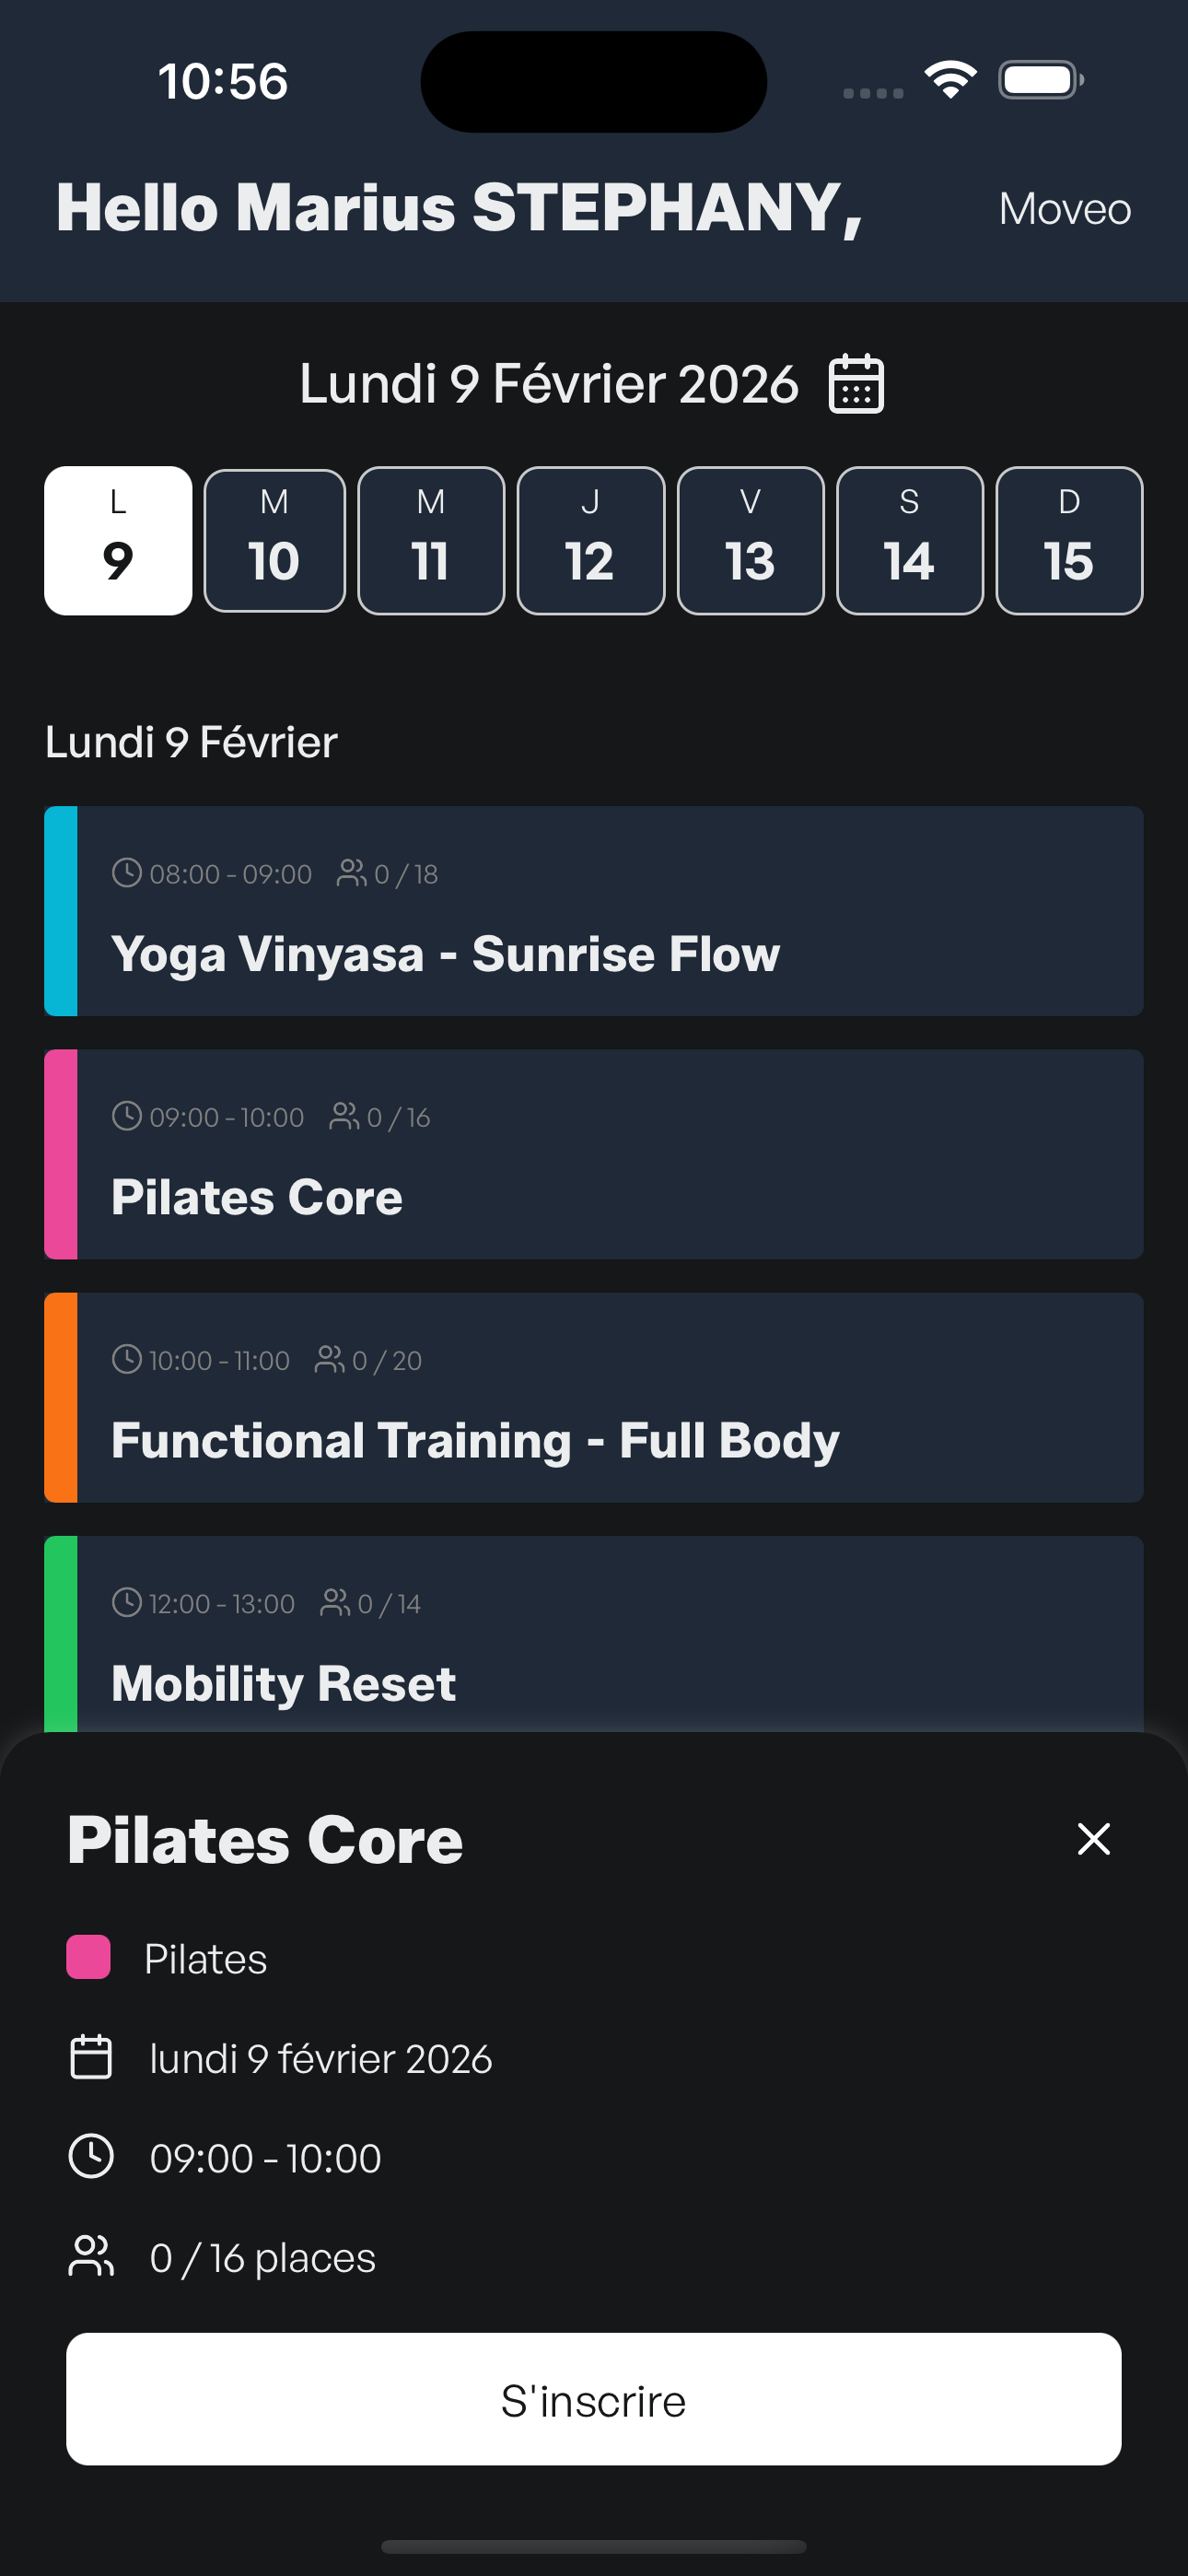
Task: Choose Friday 13 in the week selector
Action: pyautogui.click(x=750, y=541)
